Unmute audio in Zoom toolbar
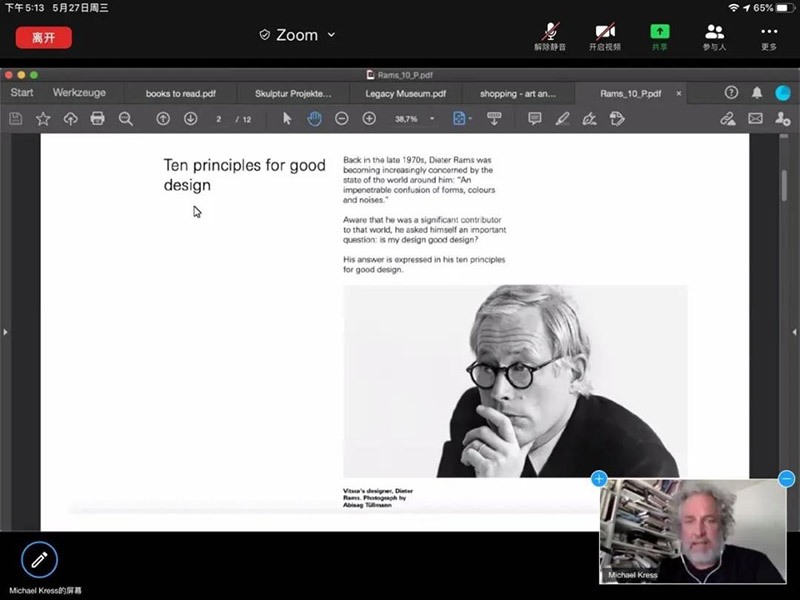The image size is (800, 600). click(549, 35)
